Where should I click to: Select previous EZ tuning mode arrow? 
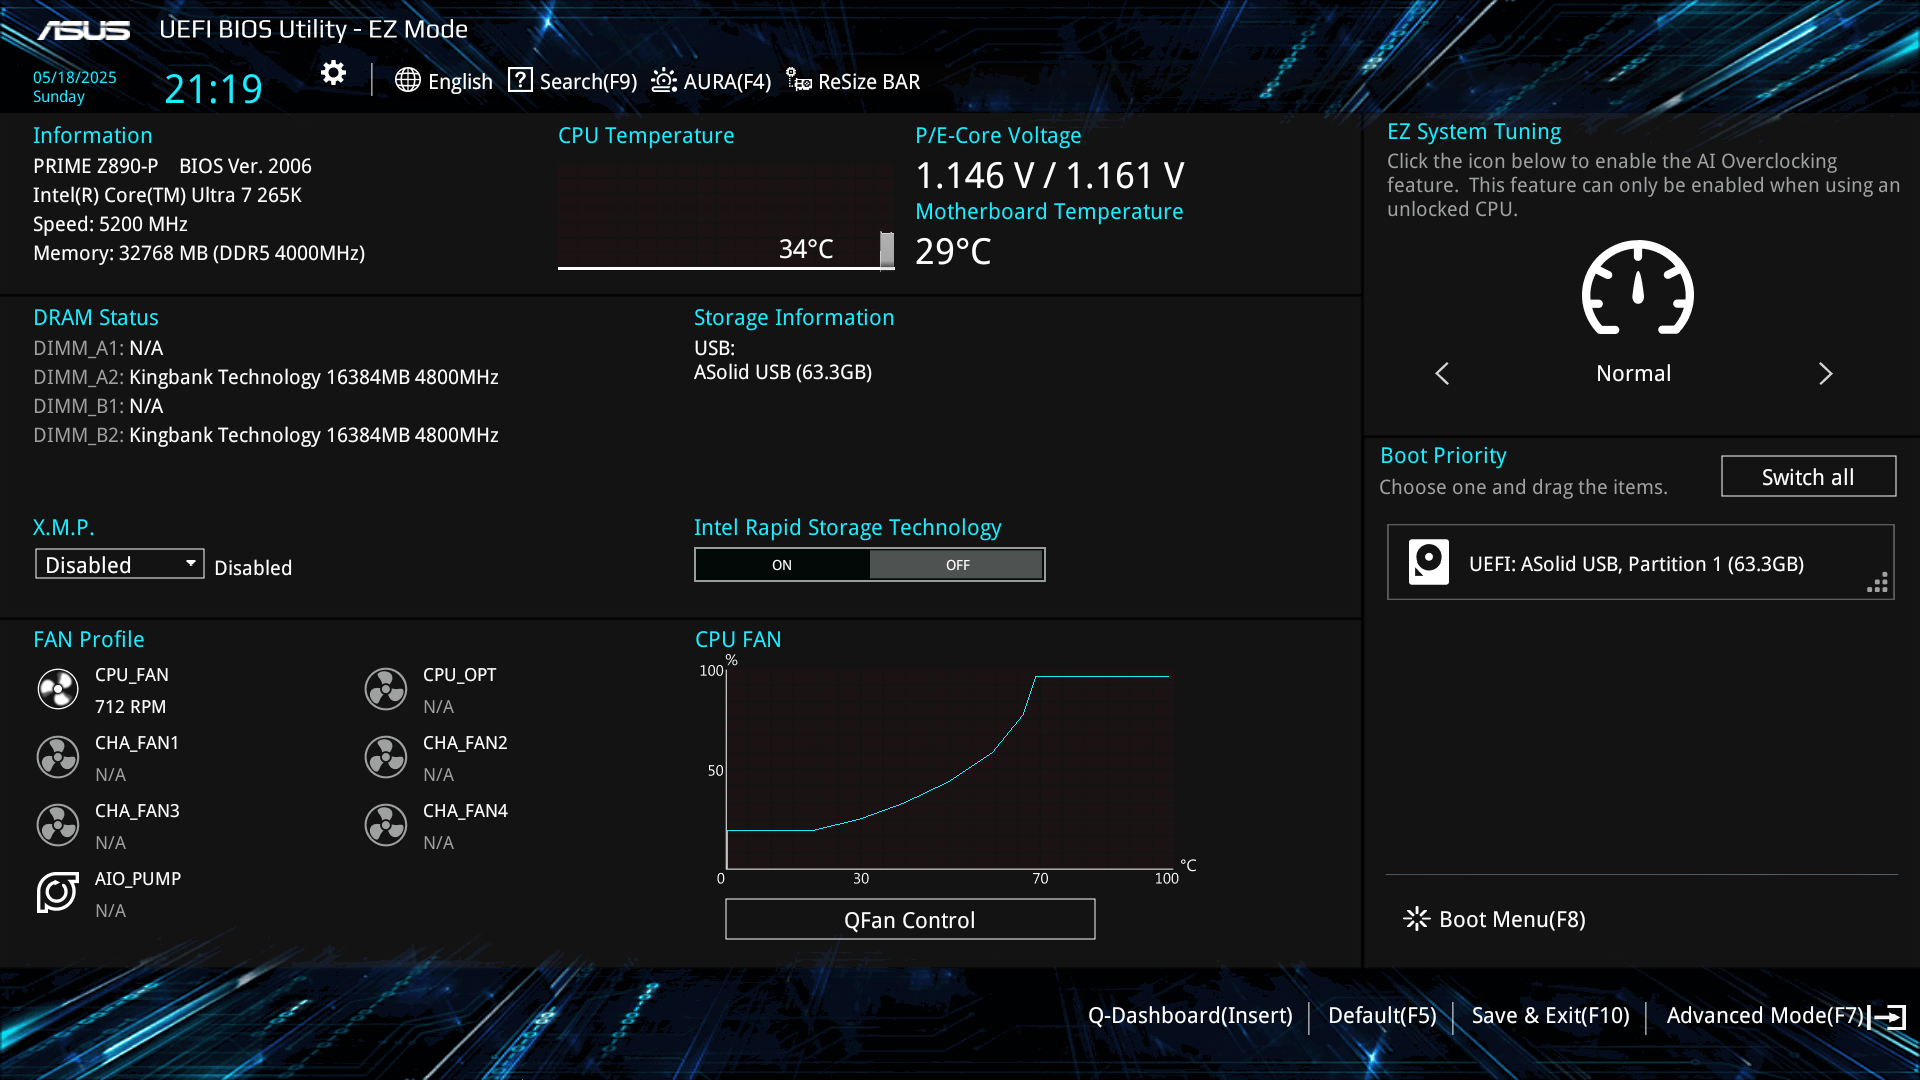pos(1442,374)
